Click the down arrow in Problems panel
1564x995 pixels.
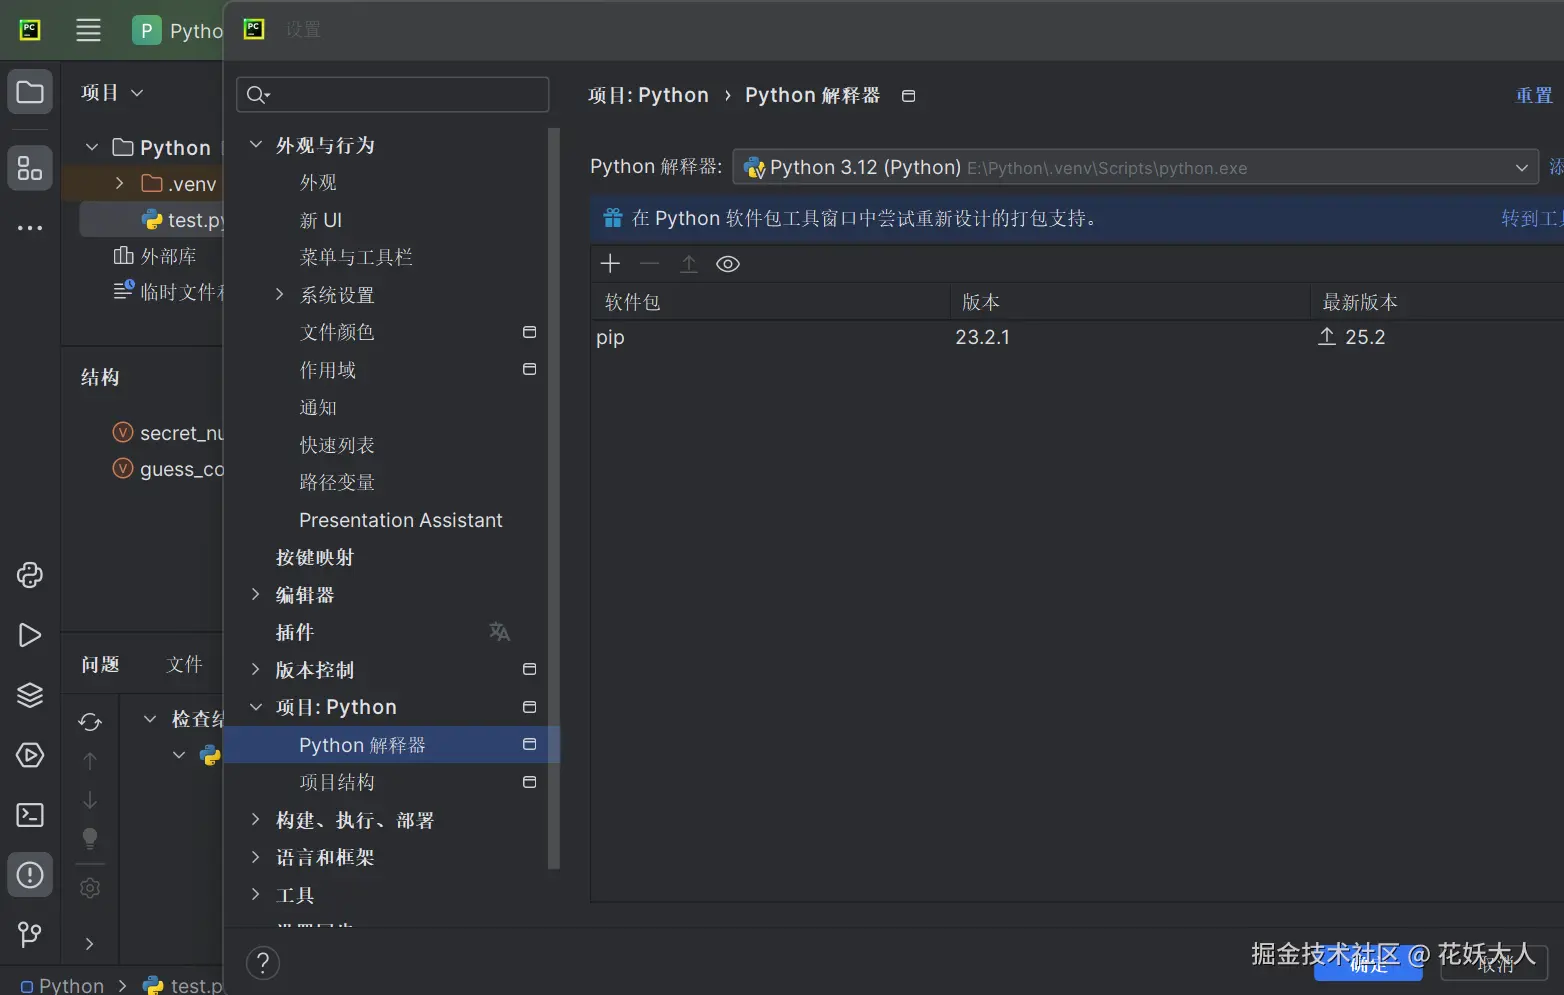click(x=90, y=800)
